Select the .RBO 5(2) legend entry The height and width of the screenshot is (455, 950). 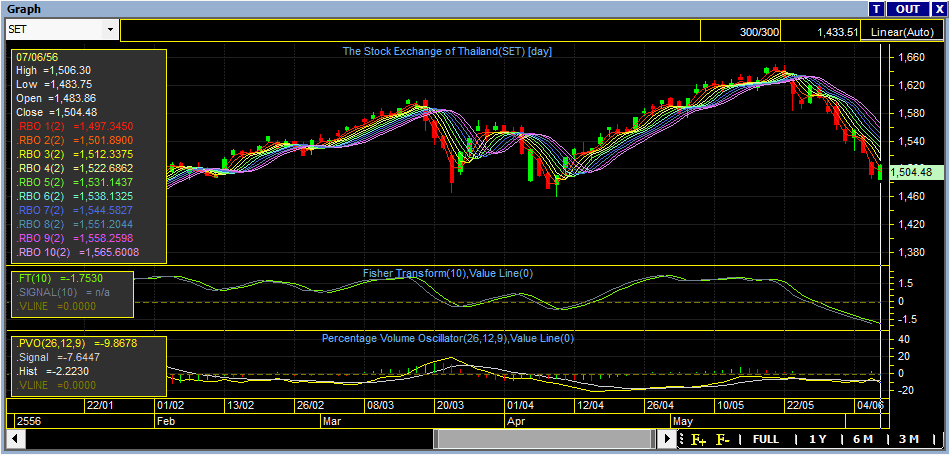pyautogui.click(x=75, y=182)
